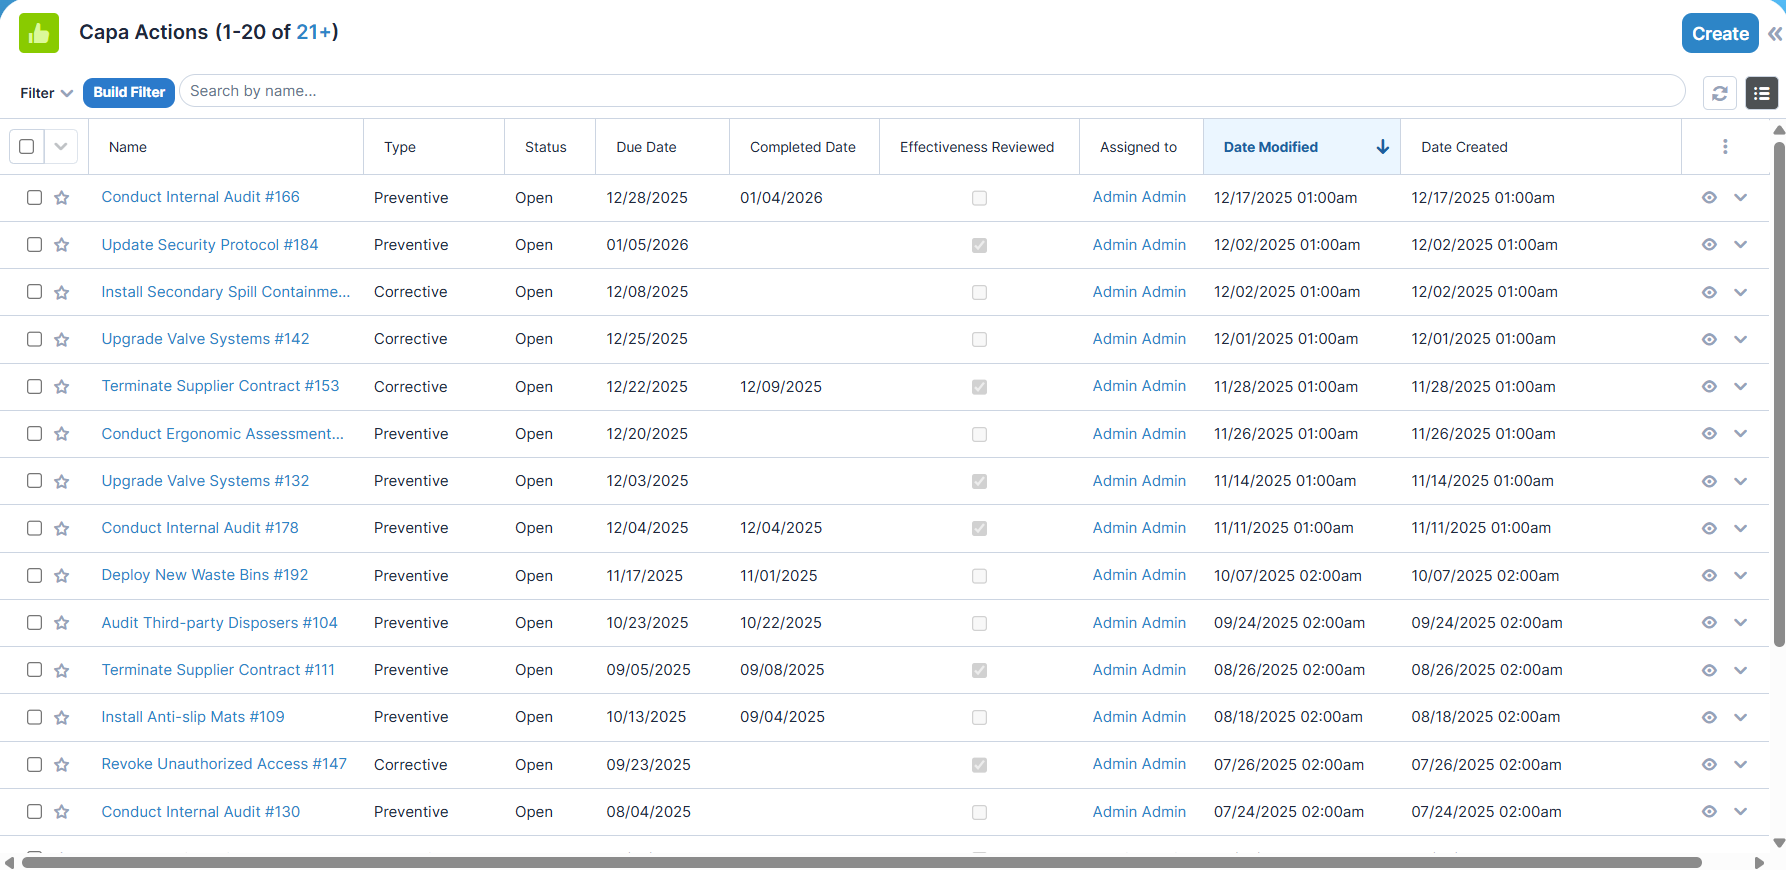Open row actions chevron for Install Secondary Spill Containment
This screenshot has height=870, width=1786.
coord(1741,292)
